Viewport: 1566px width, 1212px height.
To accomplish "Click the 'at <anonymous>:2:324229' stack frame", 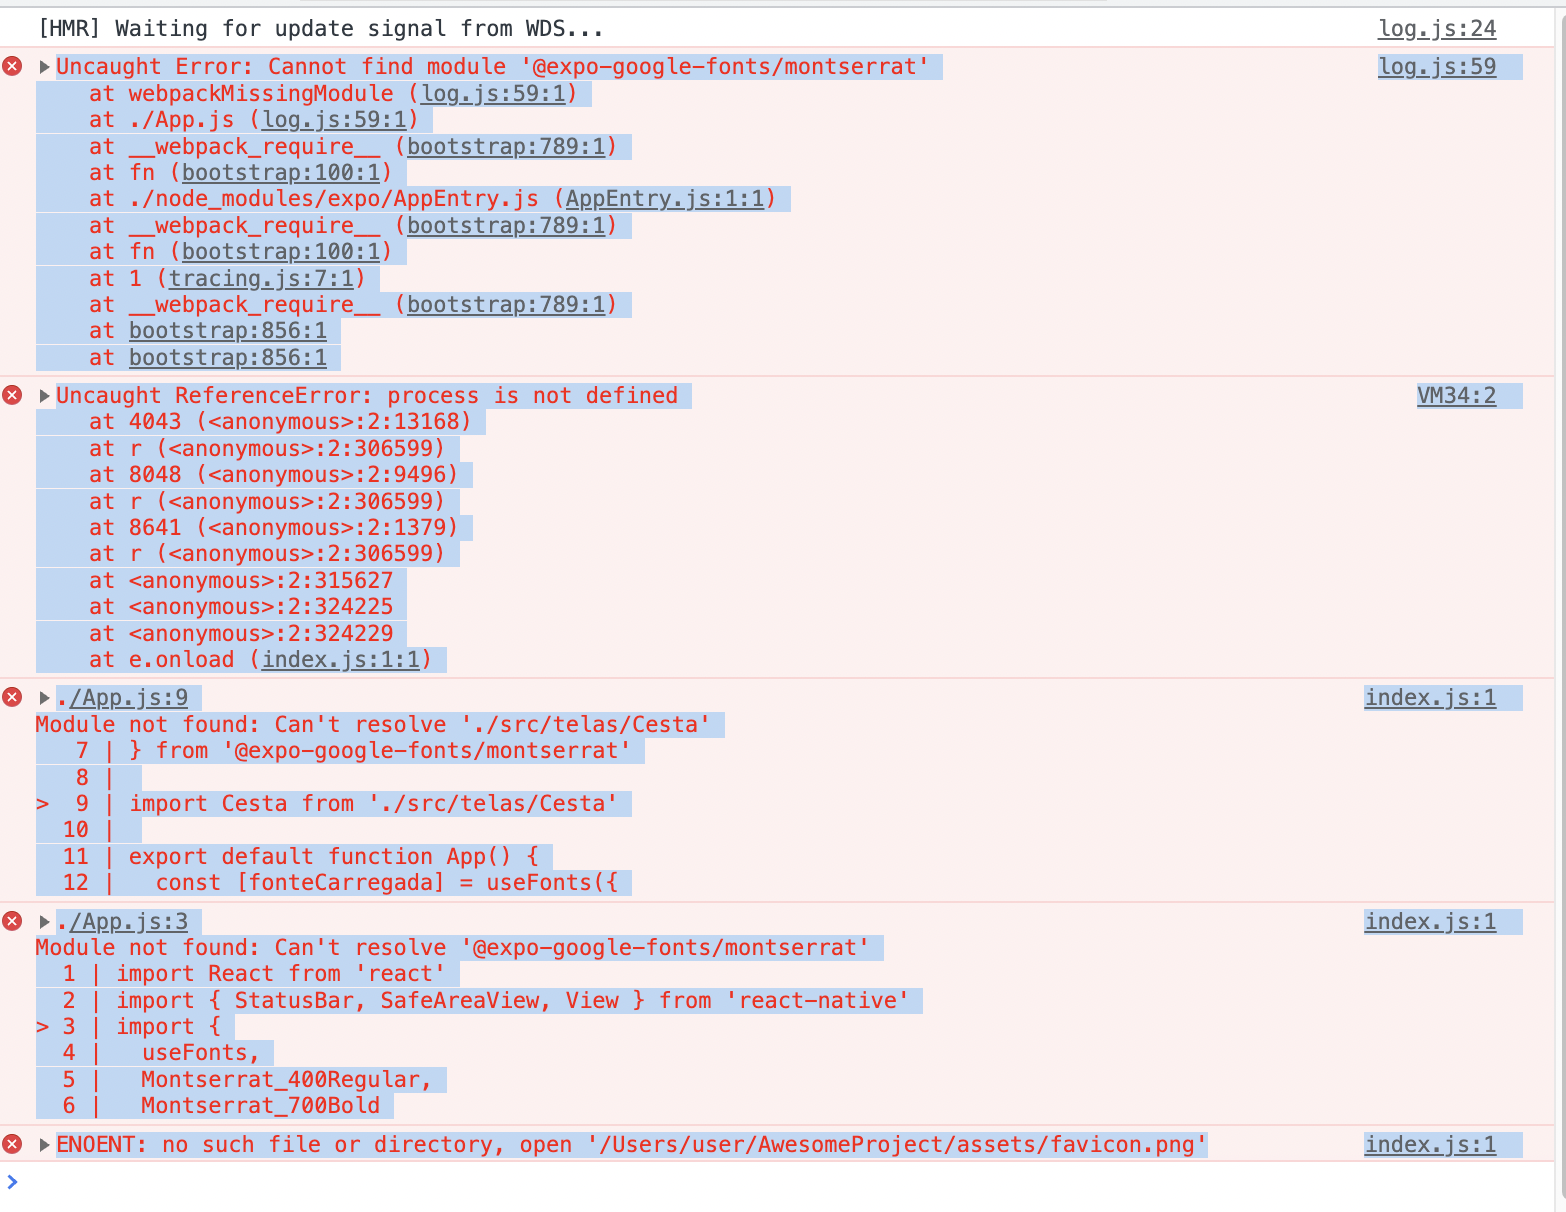I will (241, 634).
